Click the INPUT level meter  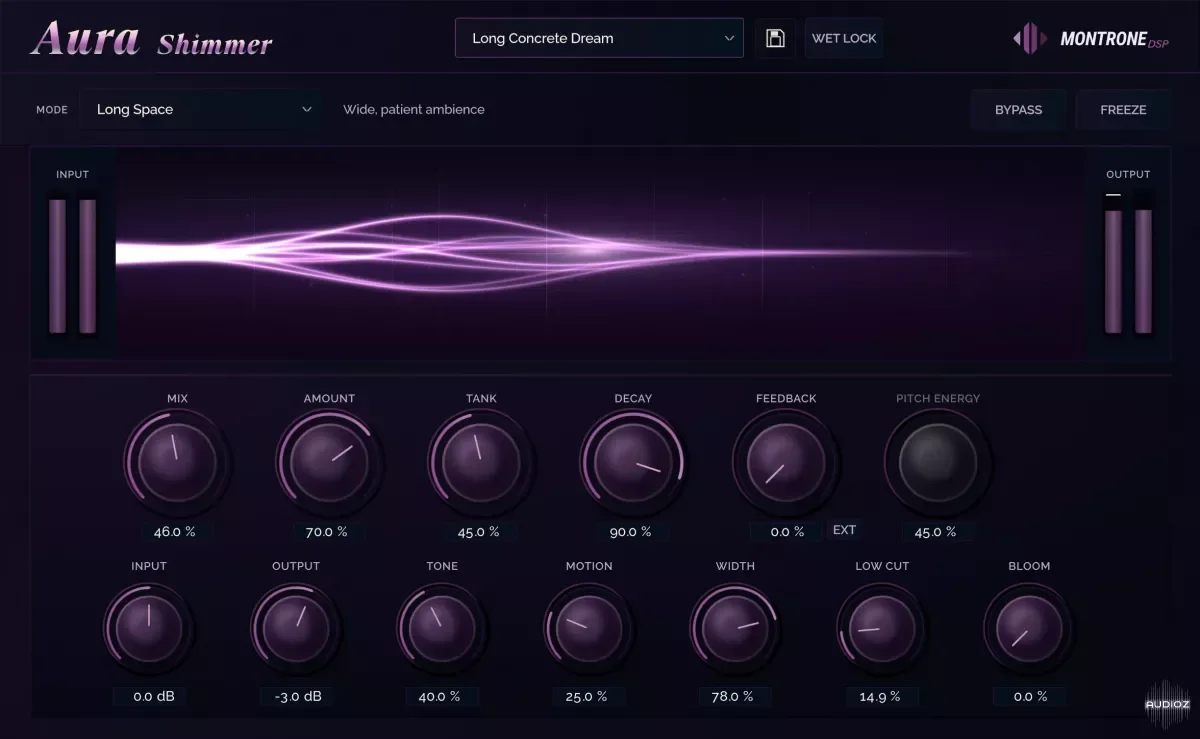click(x=72, y=266)
